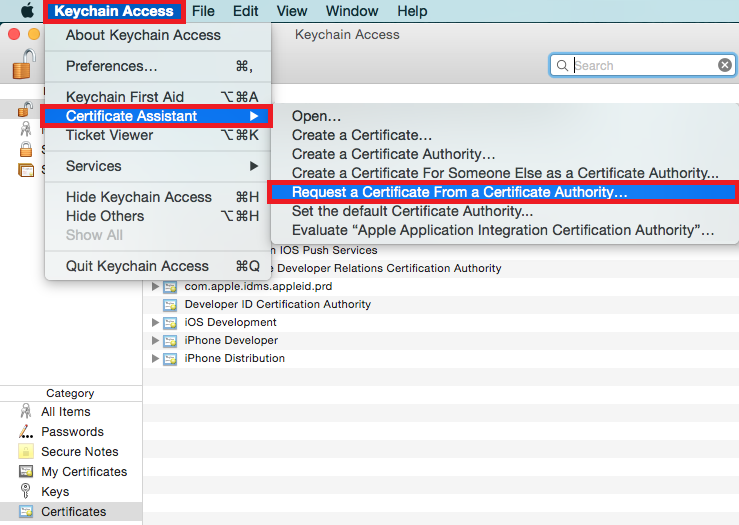Click the Developer ID Certification Authority icon
The width and height of the screenshot is (739, 525).
(x=170, y=304)
